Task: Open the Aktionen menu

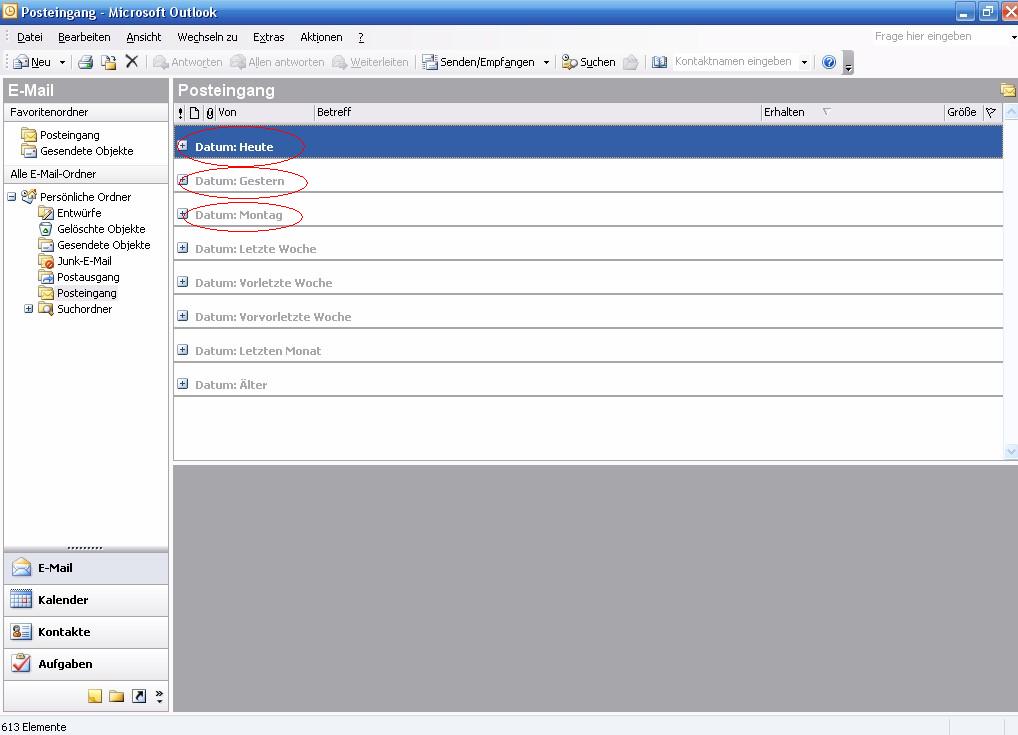Action: coord(321,37)
